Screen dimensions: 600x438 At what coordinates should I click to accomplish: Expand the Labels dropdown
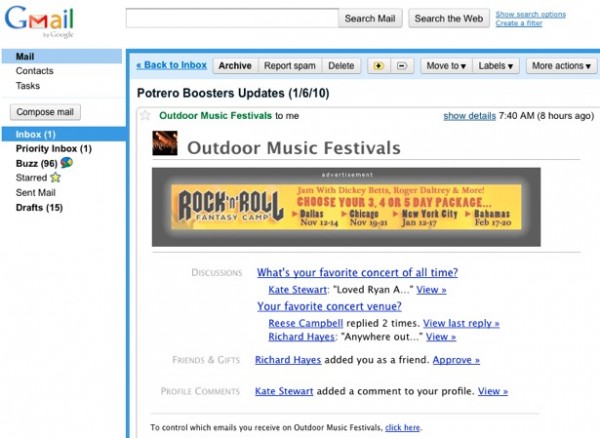tap(496, 66)
